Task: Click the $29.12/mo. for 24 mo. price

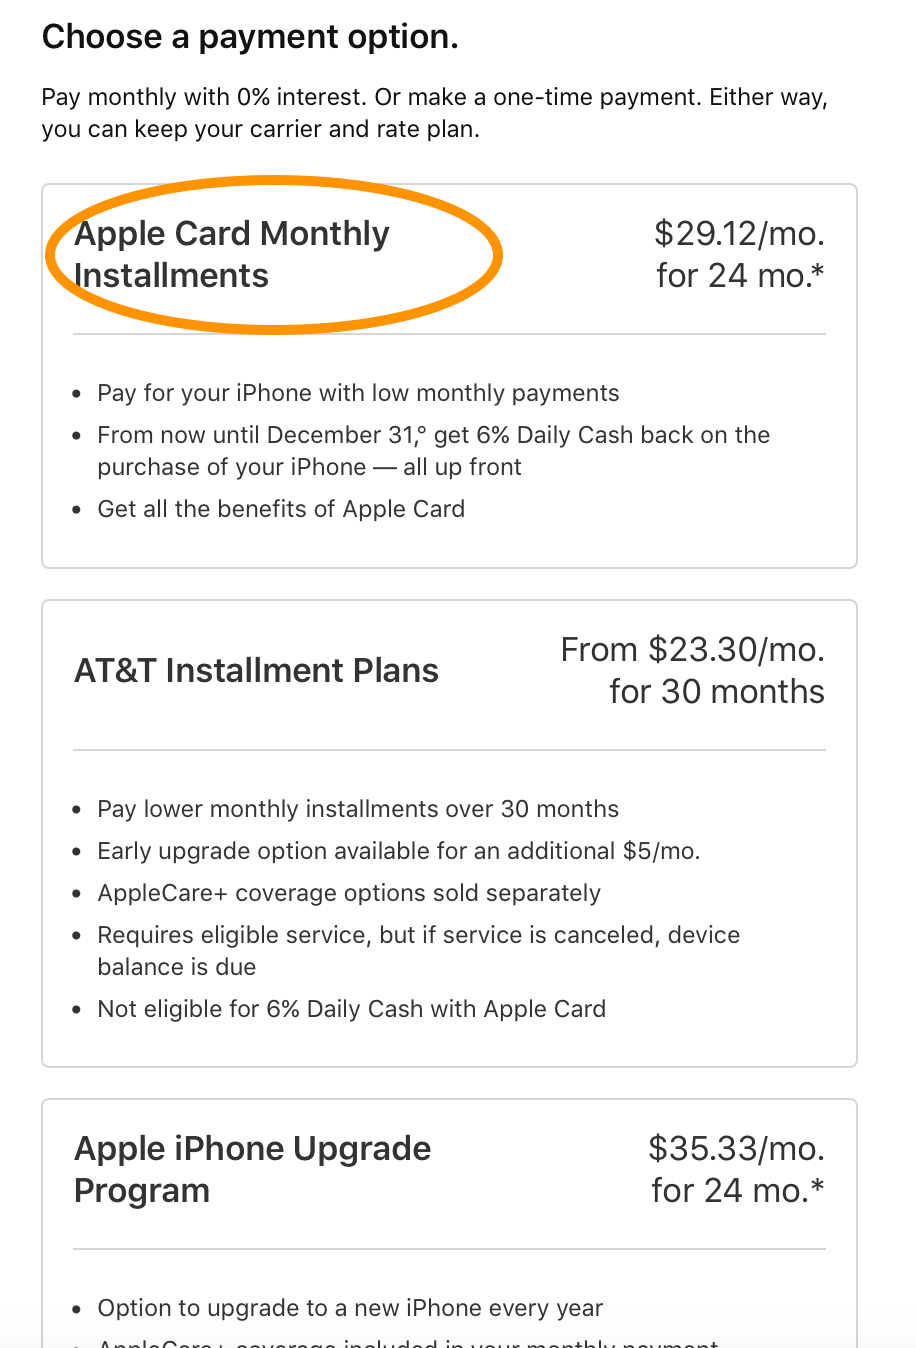Action: (x=740, y=254)
